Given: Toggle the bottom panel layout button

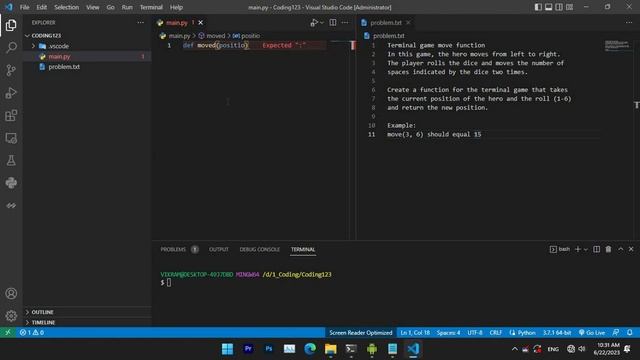Looking at the screenshot, I should click(x=549, y=7).
